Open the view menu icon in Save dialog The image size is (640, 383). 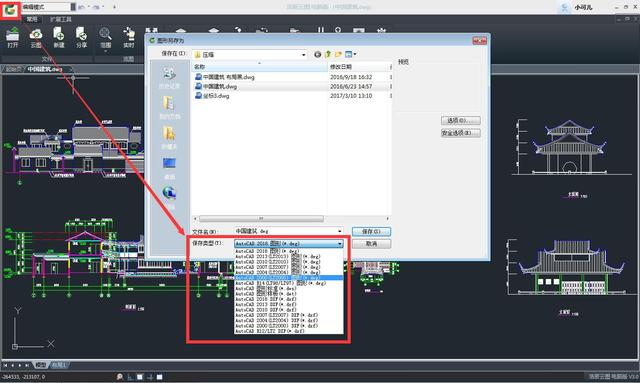(x=350, y=54)
